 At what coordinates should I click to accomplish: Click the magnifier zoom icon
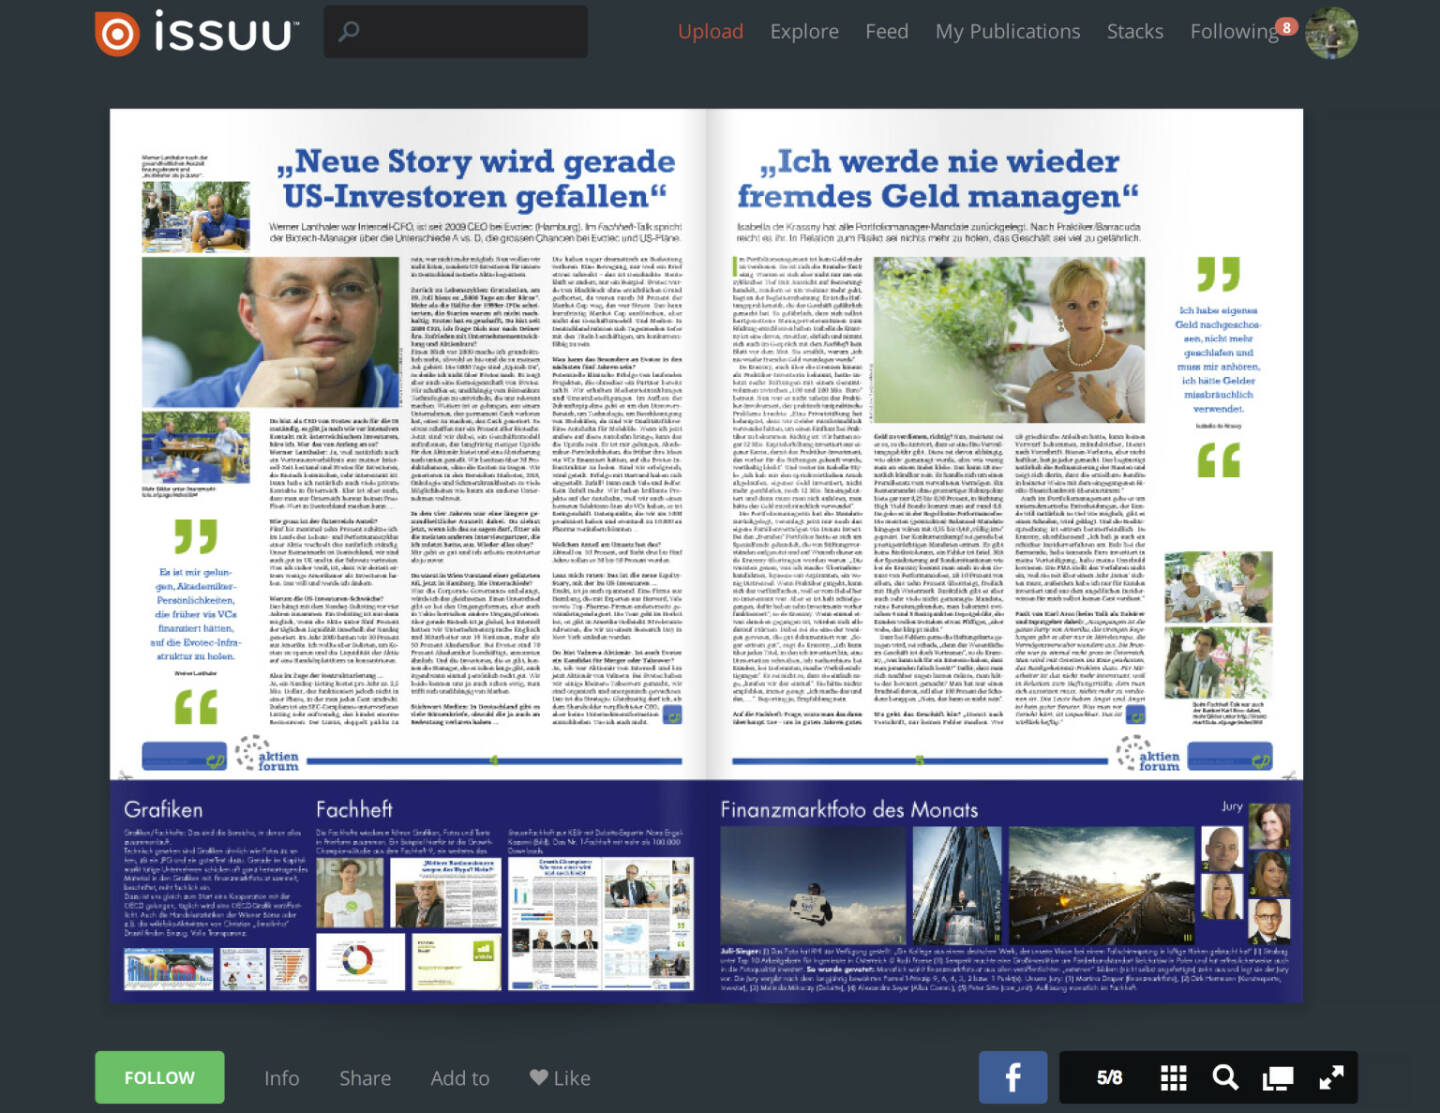coord(1225,1077)
